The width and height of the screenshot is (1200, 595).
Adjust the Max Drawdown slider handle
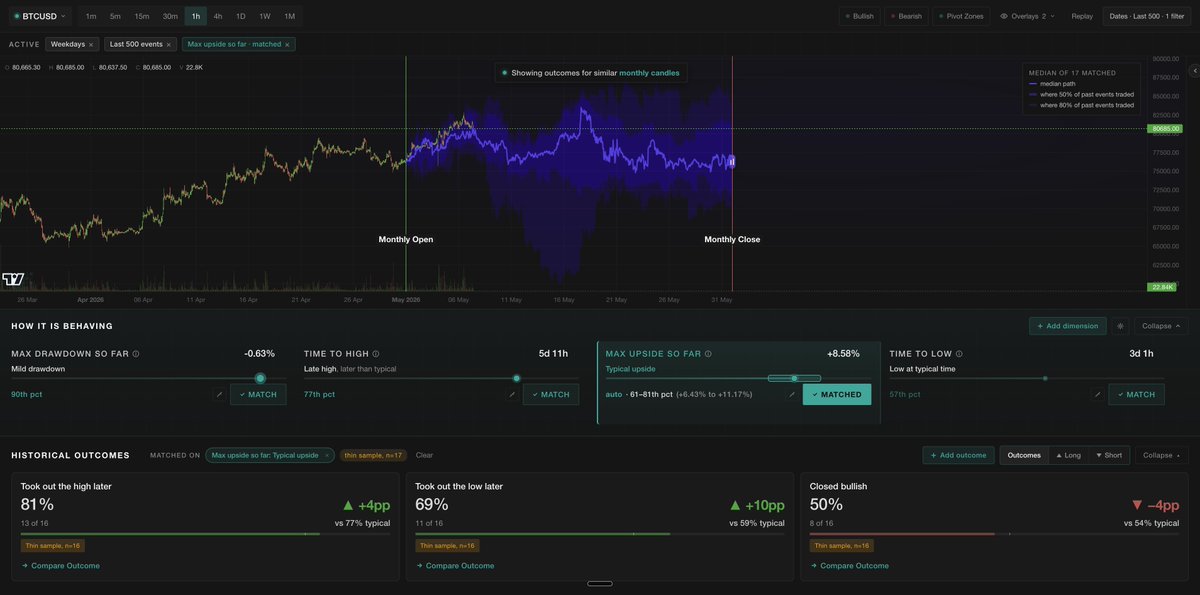tap(260, 378)
